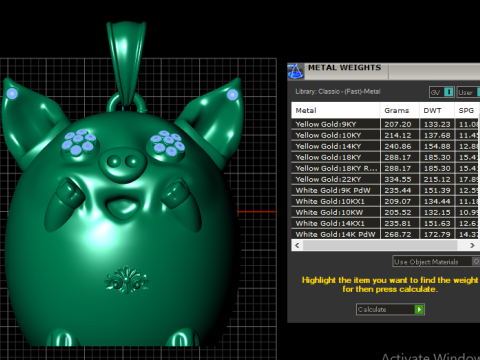Click the right arrow of the table scrollbar

click(472, 245)
